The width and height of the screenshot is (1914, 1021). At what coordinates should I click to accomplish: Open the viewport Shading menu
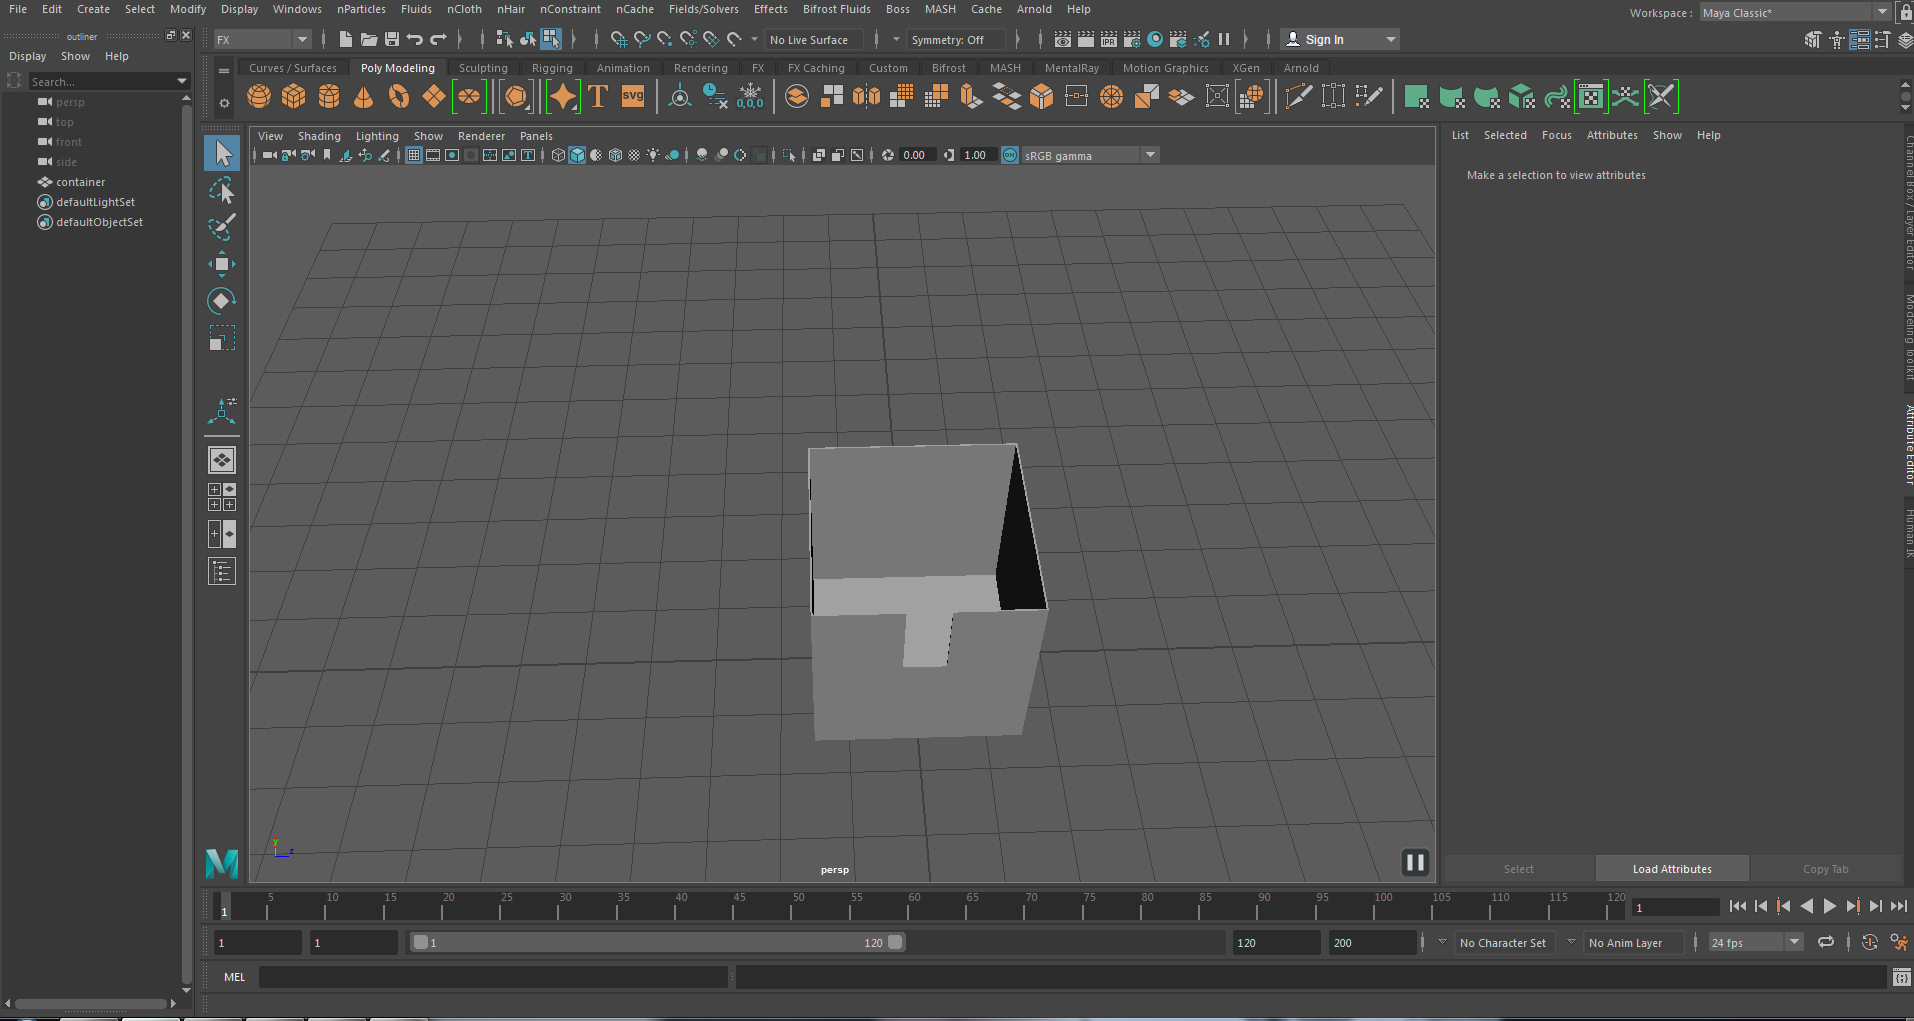click(319, 136)
